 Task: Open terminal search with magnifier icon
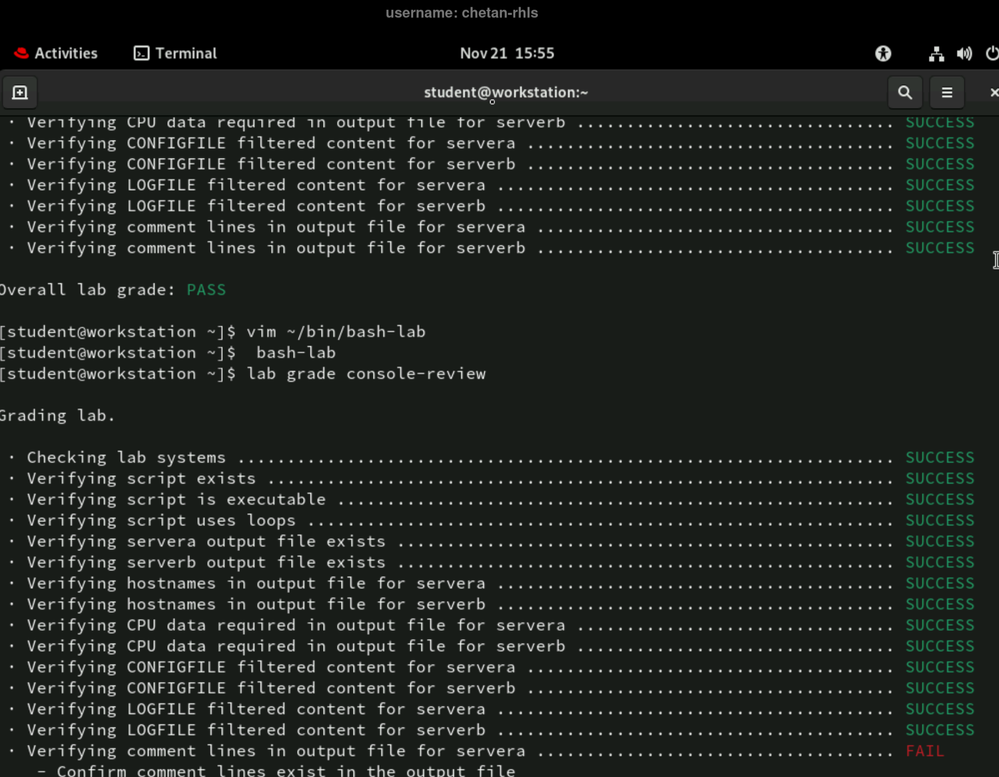click(905, 92)
